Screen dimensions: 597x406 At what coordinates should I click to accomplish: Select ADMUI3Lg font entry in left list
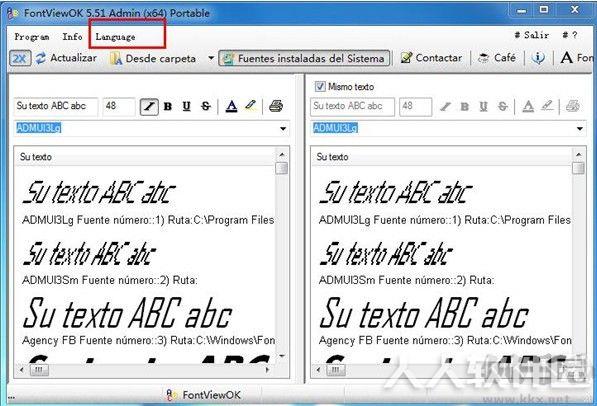(x=148, y=203)
